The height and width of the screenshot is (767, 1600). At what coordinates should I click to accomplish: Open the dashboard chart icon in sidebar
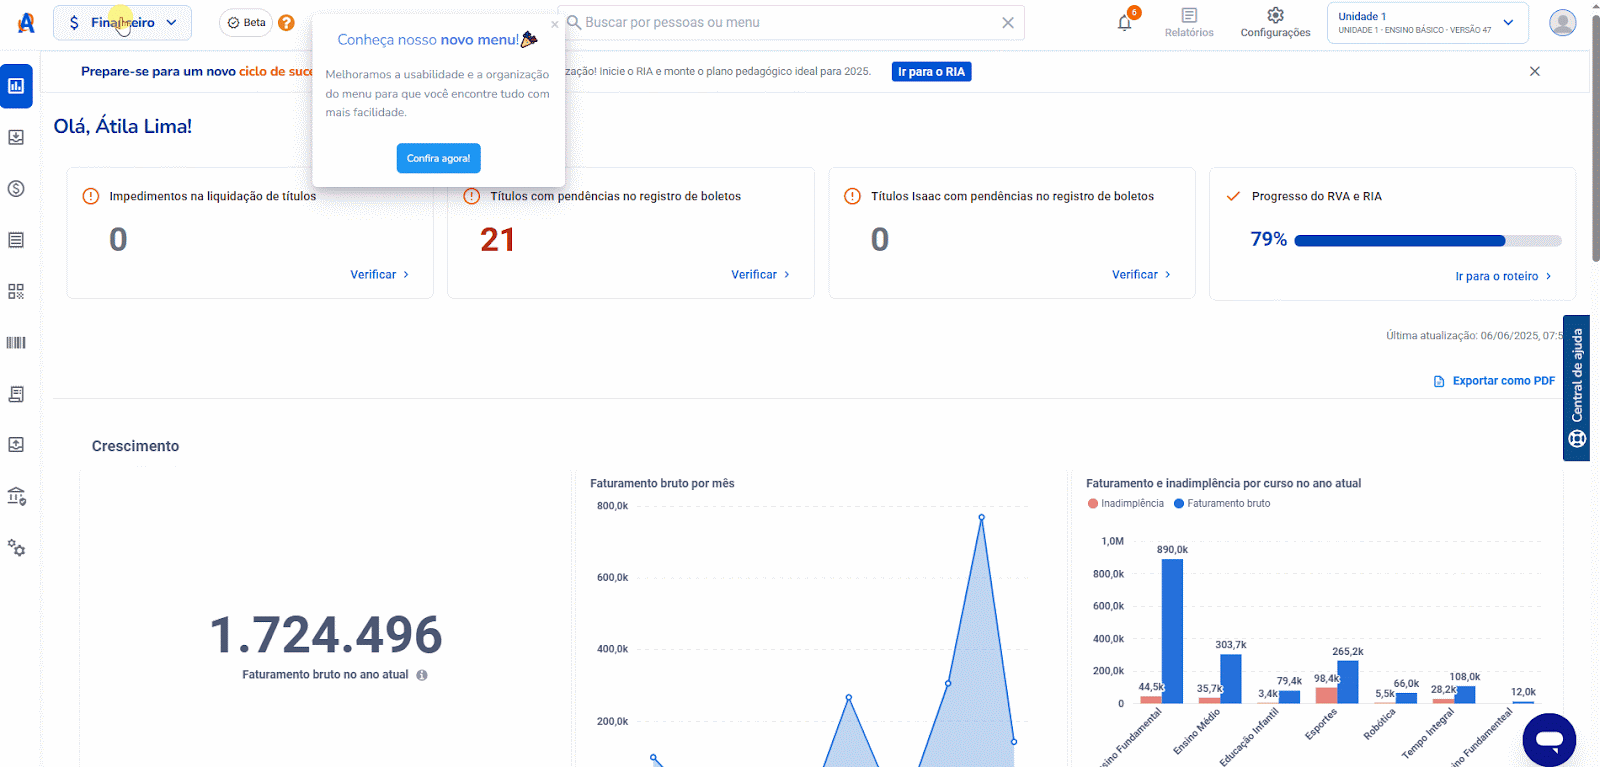(x=16, y=86)
